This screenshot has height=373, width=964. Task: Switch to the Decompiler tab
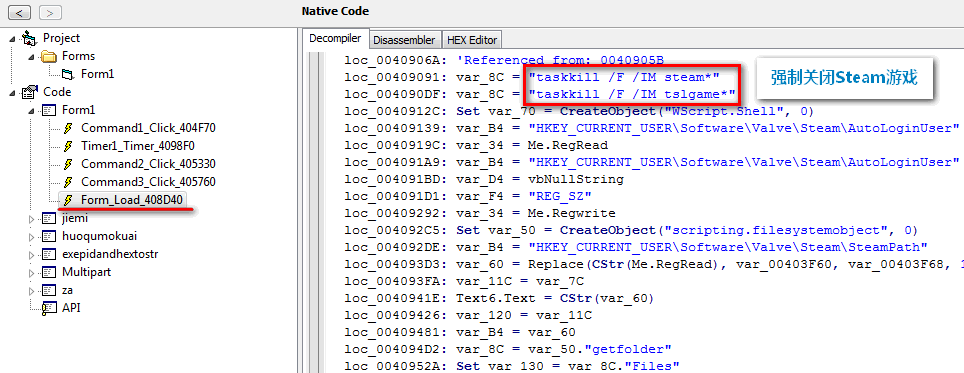click(x=336, y=39)
